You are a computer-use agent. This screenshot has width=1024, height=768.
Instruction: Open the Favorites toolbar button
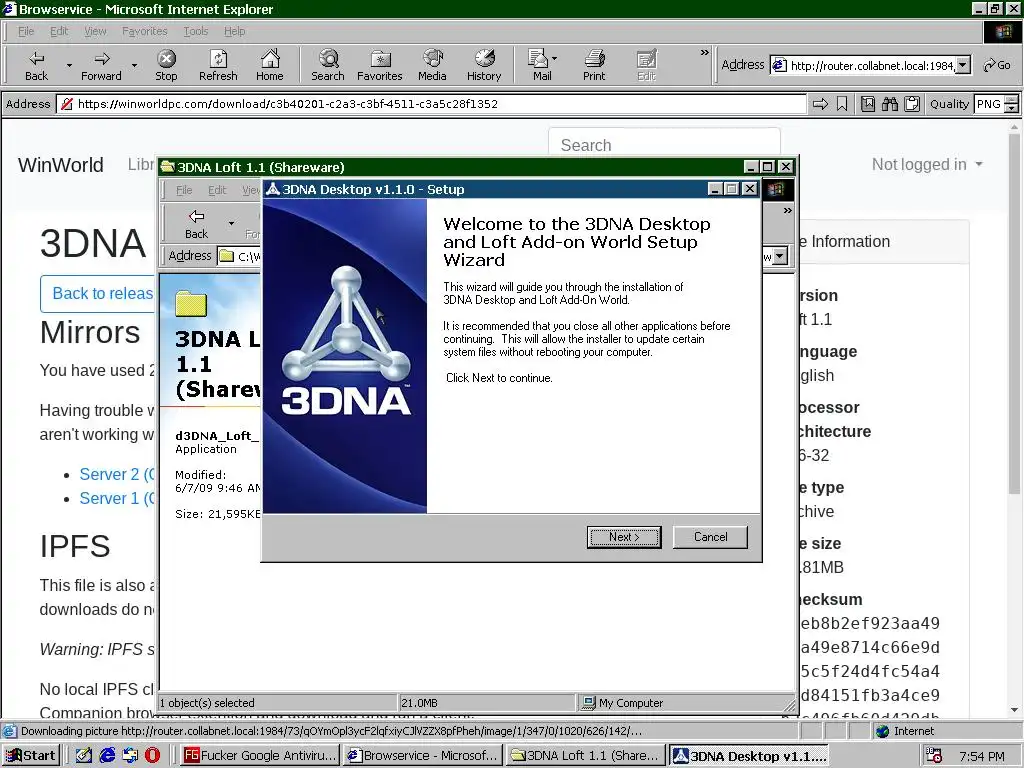(x=379, y=65)
